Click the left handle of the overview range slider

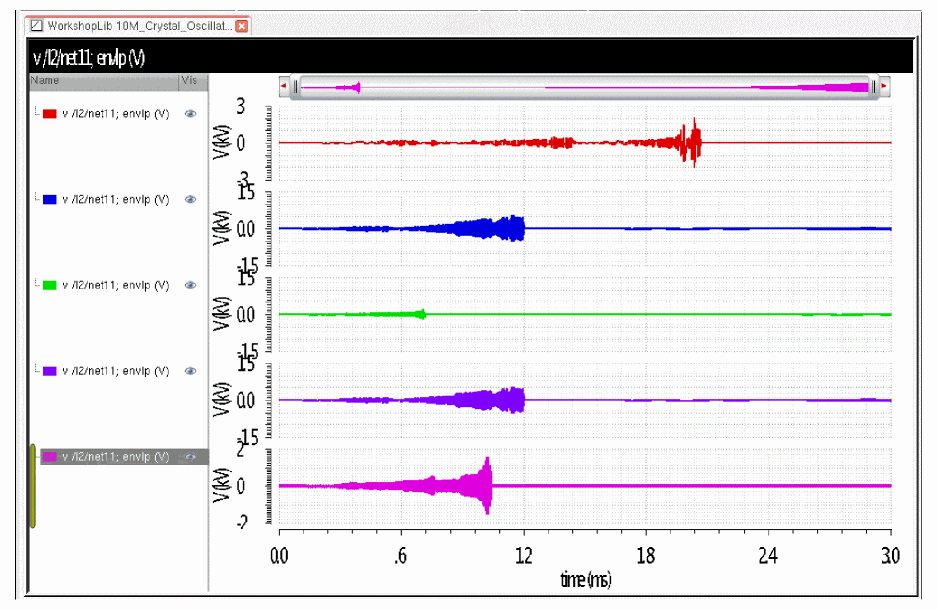coord(296,87)
